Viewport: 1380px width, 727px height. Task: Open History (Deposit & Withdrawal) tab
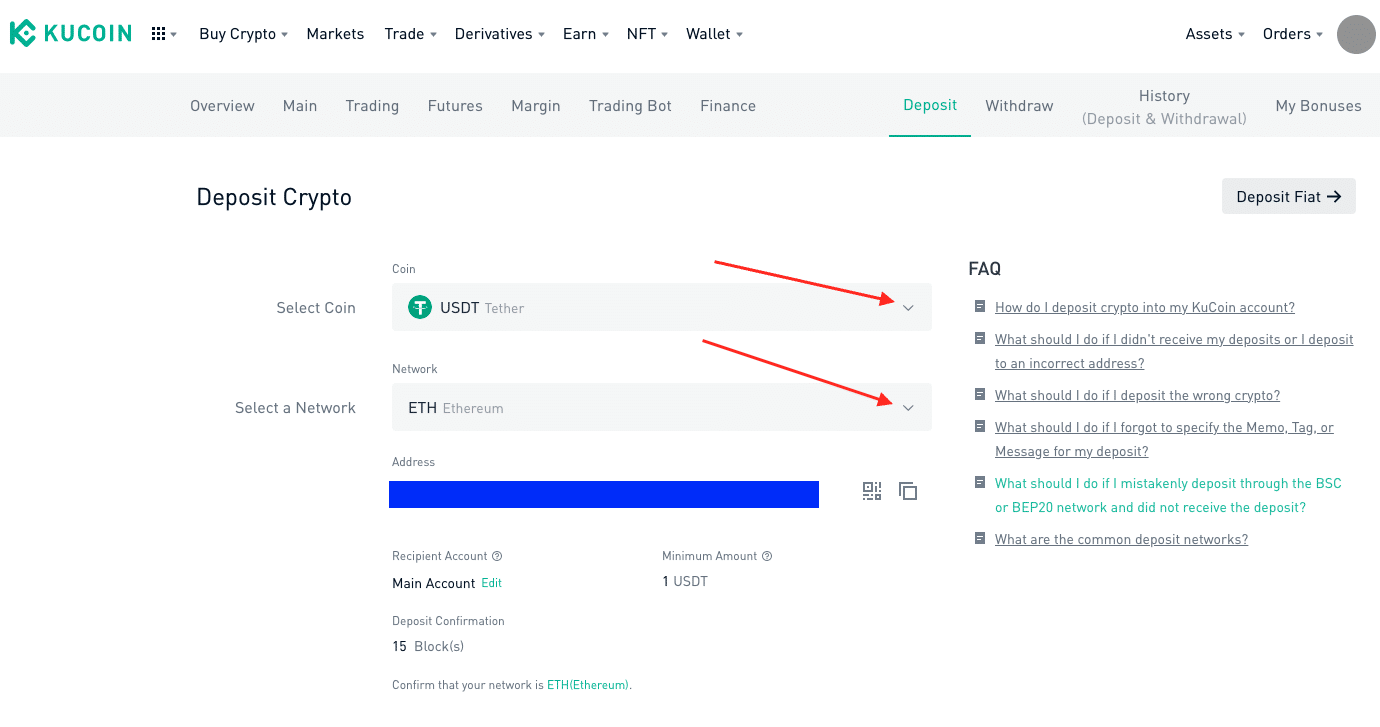tap(1164, 107)
